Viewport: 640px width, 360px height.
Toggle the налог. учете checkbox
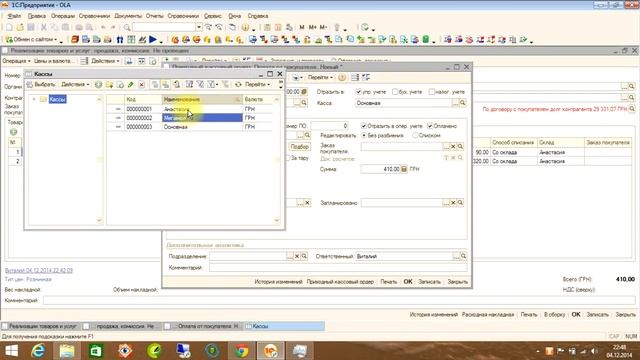click(x=431, y=92)
